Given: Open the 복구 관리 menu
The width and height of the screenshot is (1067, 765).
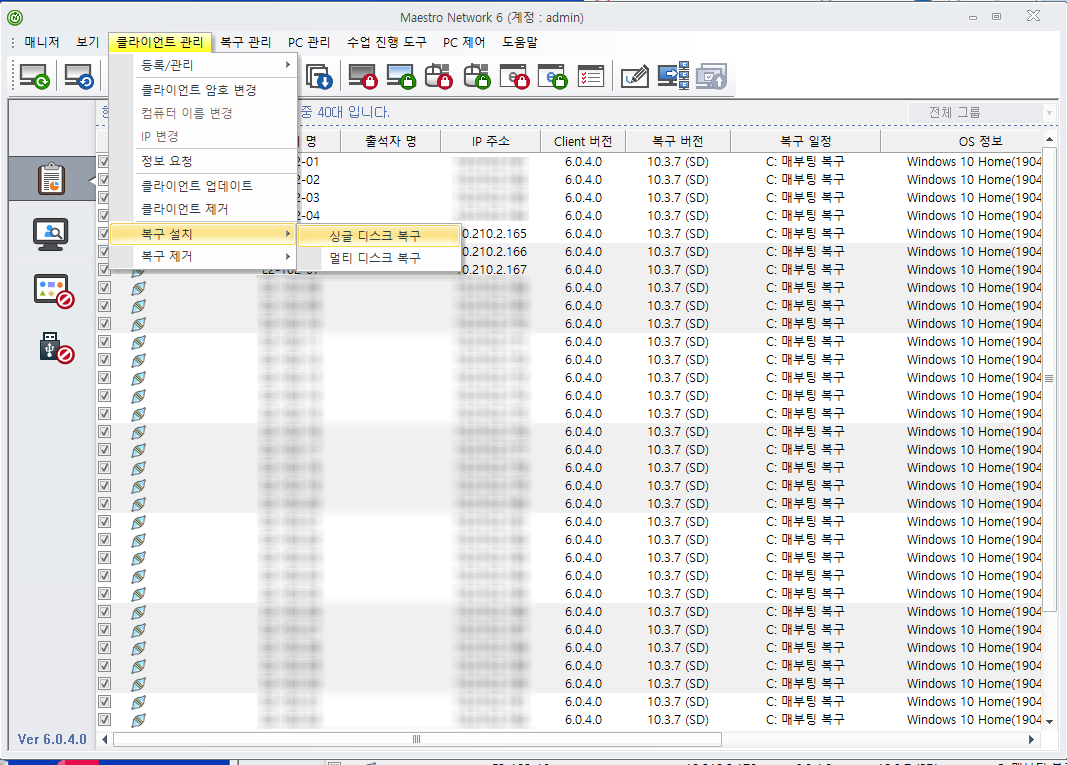Looking at the screenshot, I should (245, 42).
